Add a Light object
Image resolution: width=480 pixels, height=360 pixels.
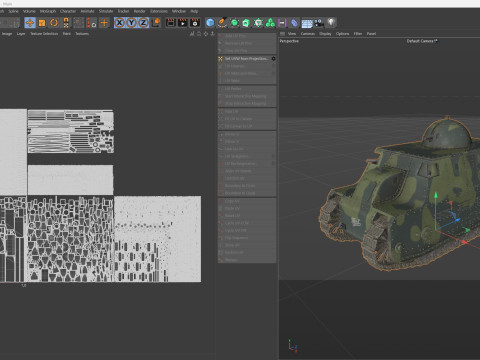331,23
